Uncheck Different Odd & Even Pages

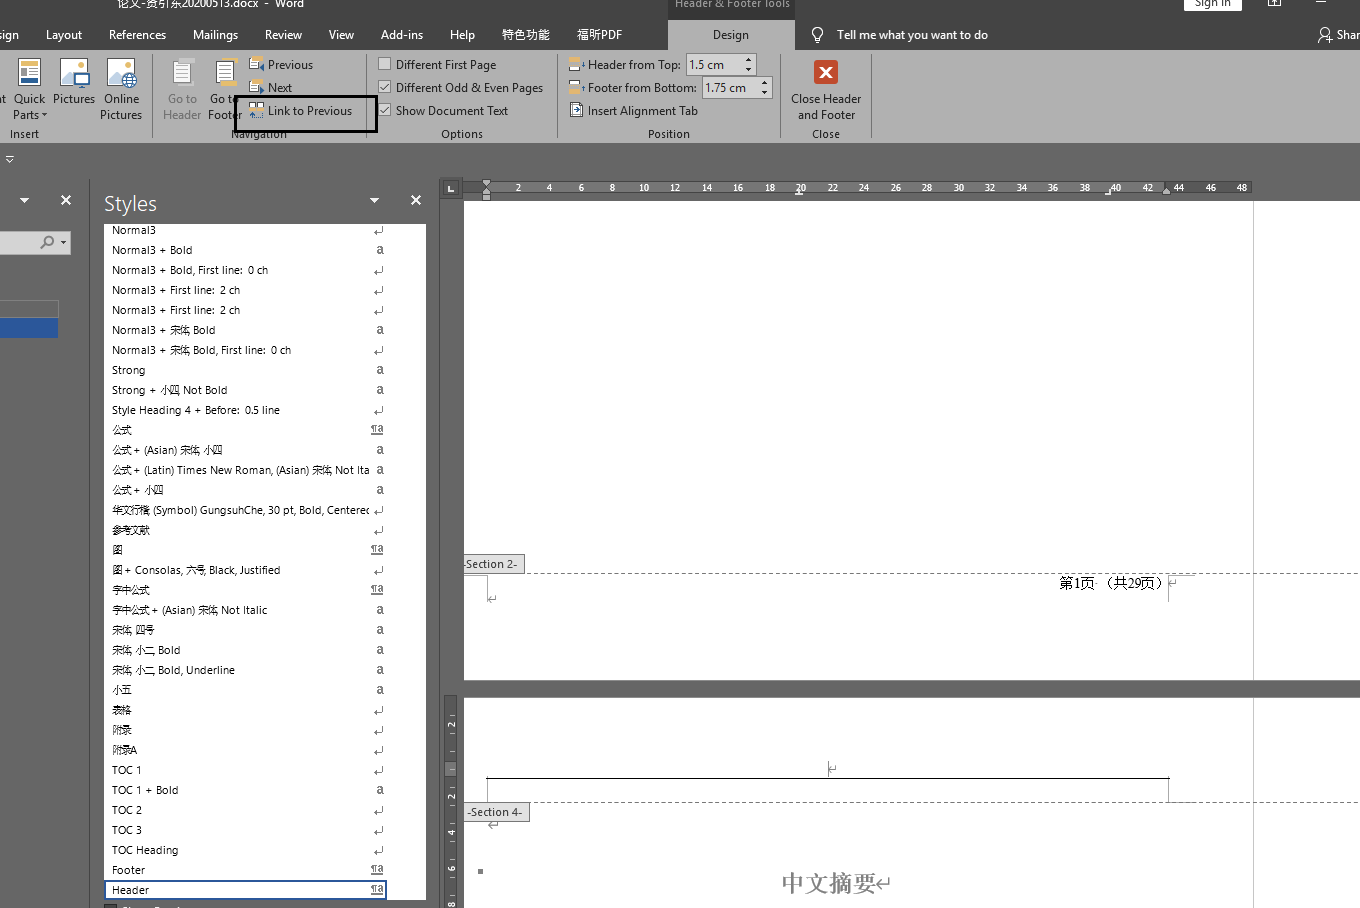click(x=385, y=87)
